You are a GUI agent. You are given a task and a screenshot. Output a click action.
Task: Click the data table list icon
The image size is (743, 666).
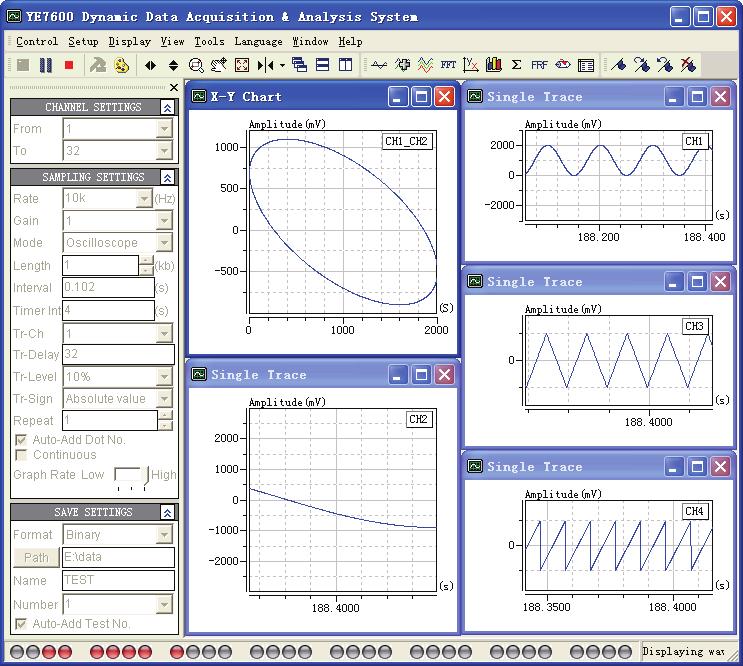pyautogui.click(x=586, y=65)
